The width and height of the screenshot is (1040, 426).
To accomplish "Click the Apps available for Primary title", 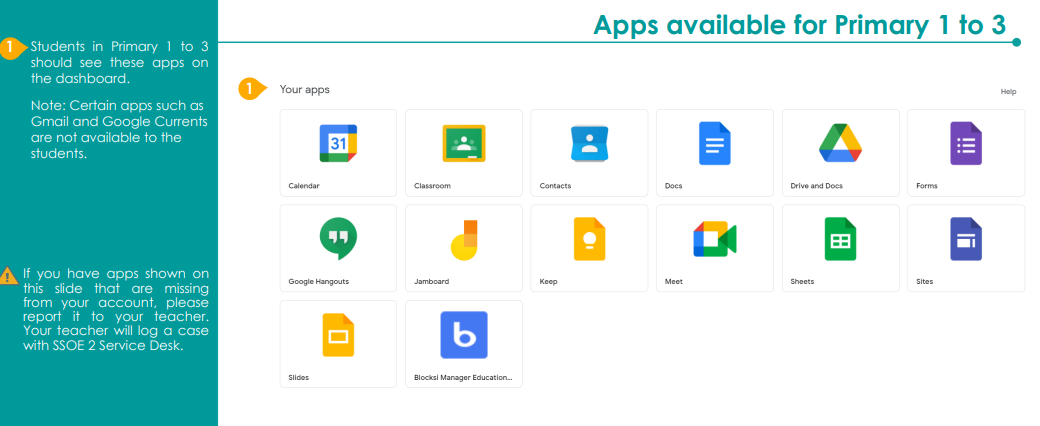I will (x=799, y=25).
